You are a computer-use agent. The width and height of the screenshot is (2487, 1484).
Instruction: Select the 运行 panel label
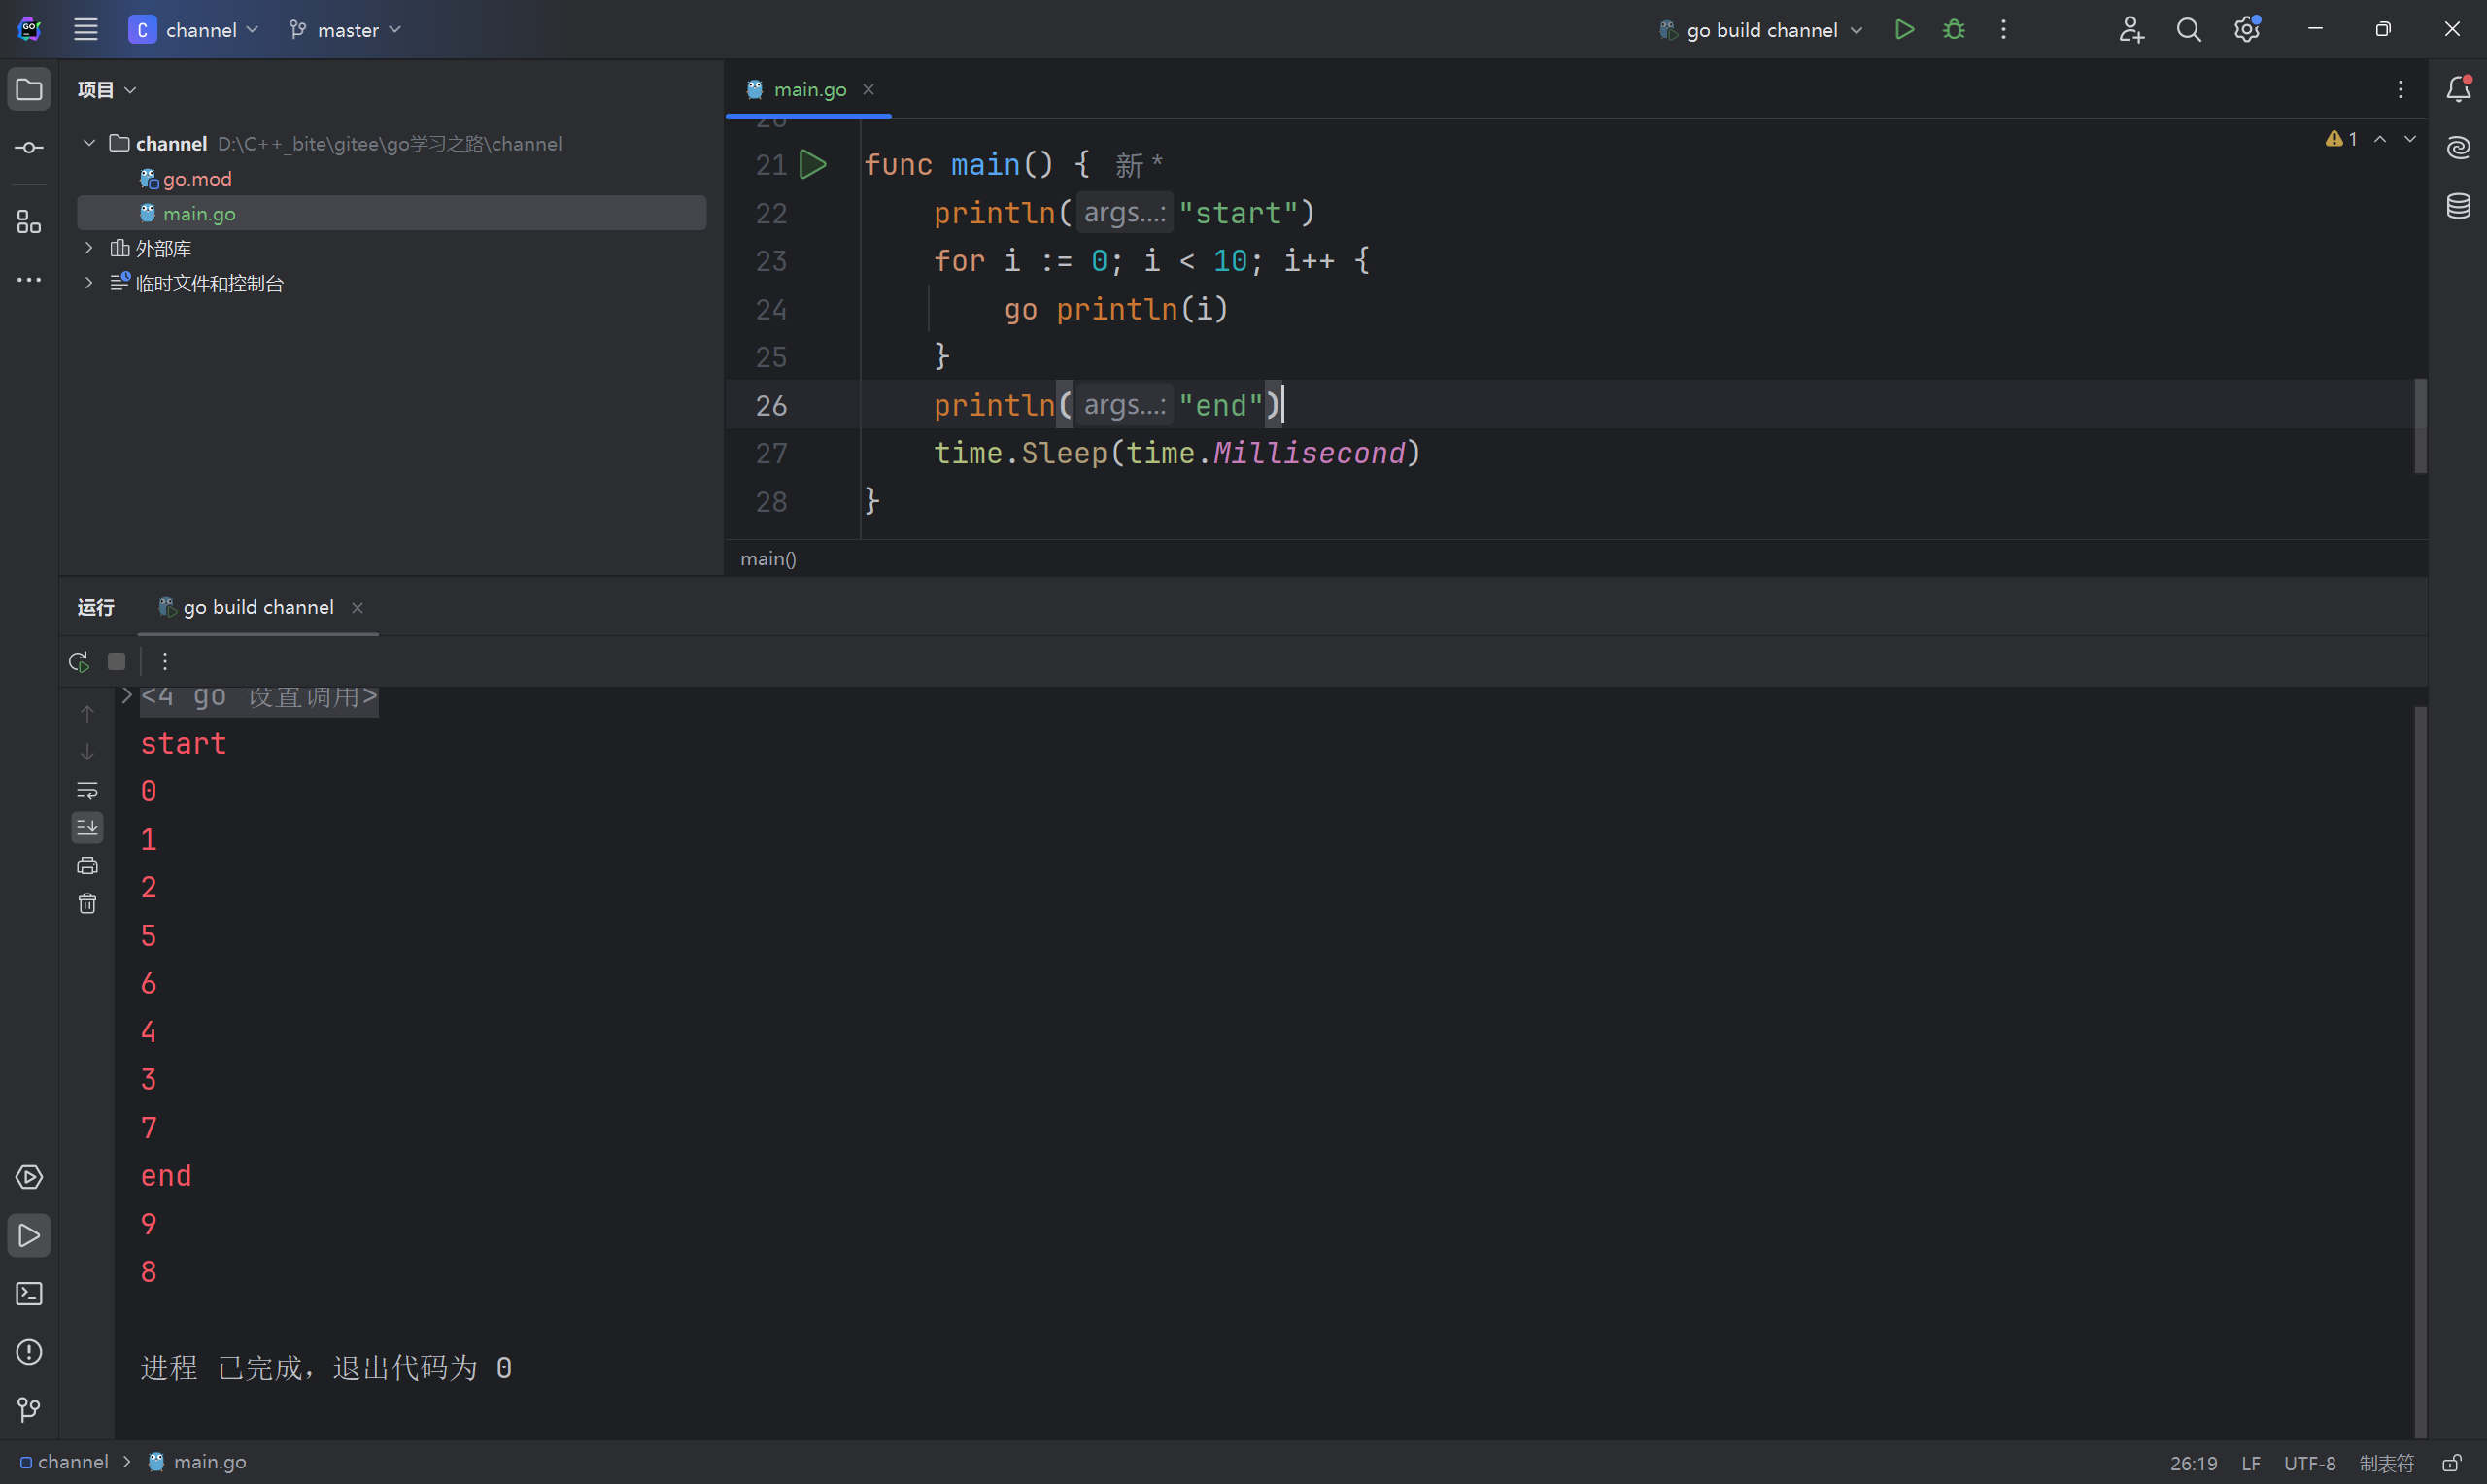pos(96,607)
